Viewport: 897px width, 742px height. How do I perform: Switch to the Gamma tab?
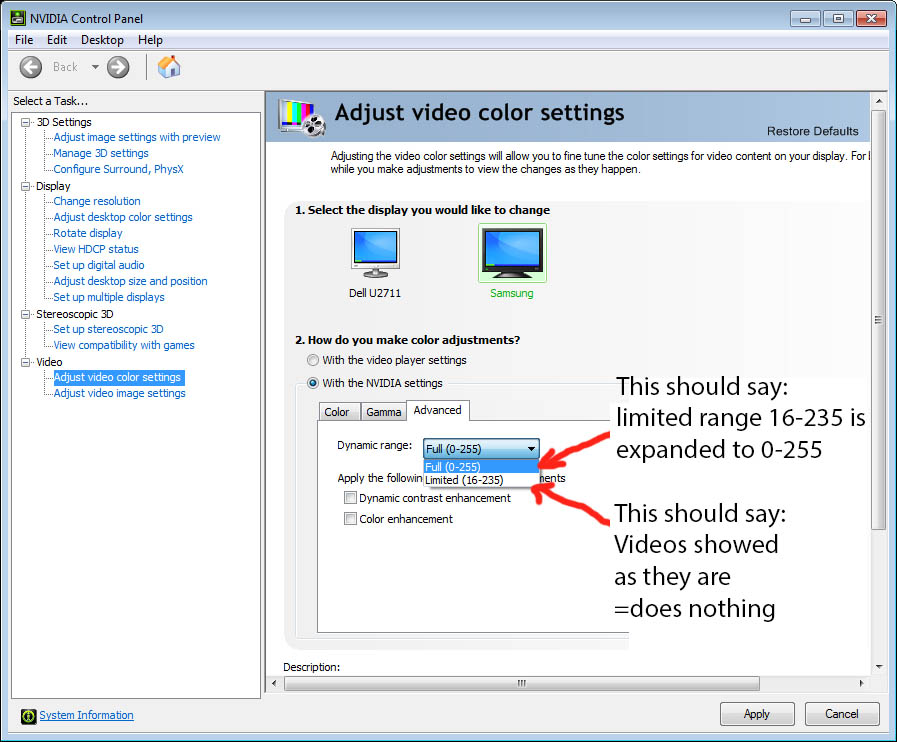point(383,412)
